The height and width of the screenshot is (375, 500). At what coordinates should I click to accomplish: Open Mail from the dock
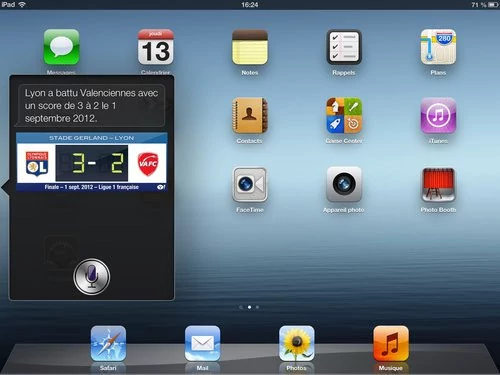point(202,344)
